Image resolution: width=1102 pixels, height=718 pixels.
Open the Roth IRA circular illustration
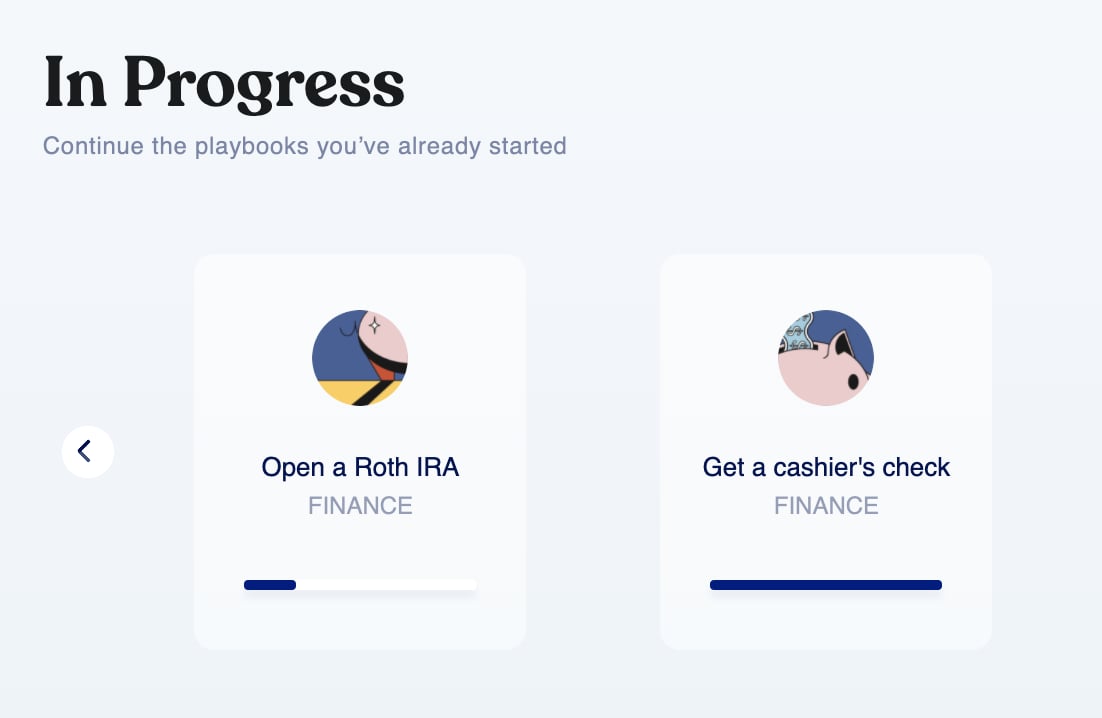[360, 358]
